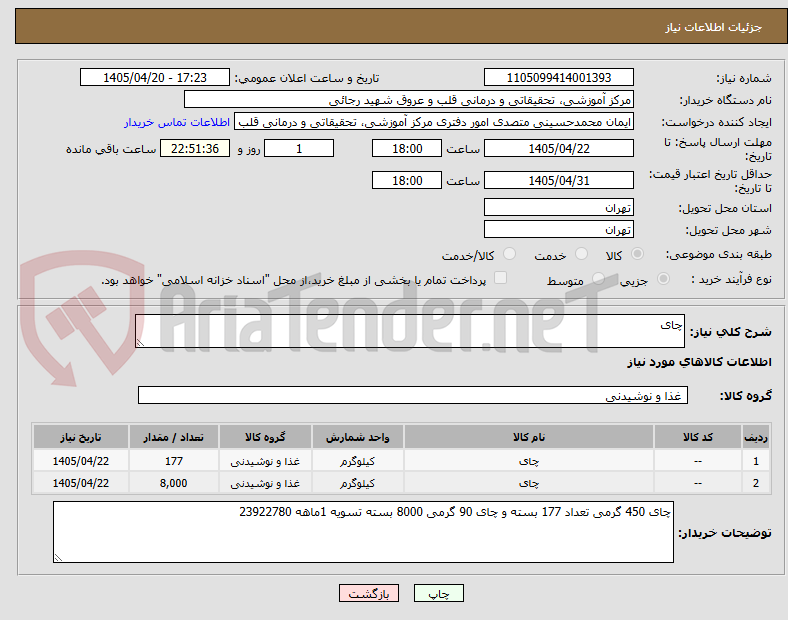Select the کالا radio button

pyautogui.click(x=637, y=254)
